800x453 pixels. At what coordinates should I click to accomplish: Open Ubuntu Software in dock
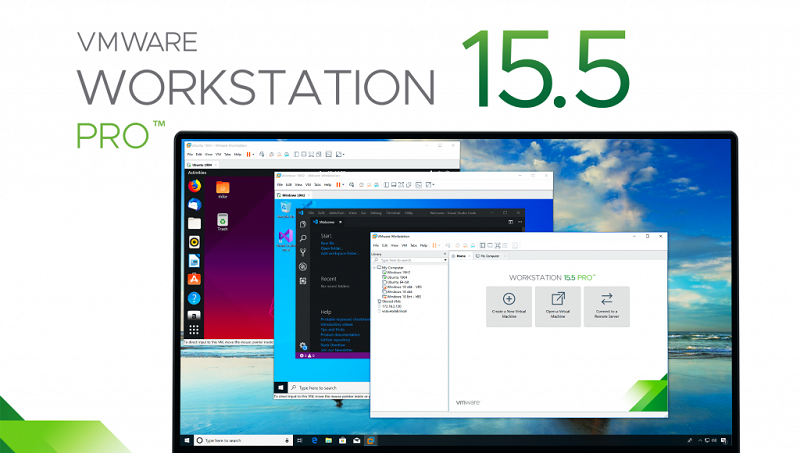[x=194, y=279]
